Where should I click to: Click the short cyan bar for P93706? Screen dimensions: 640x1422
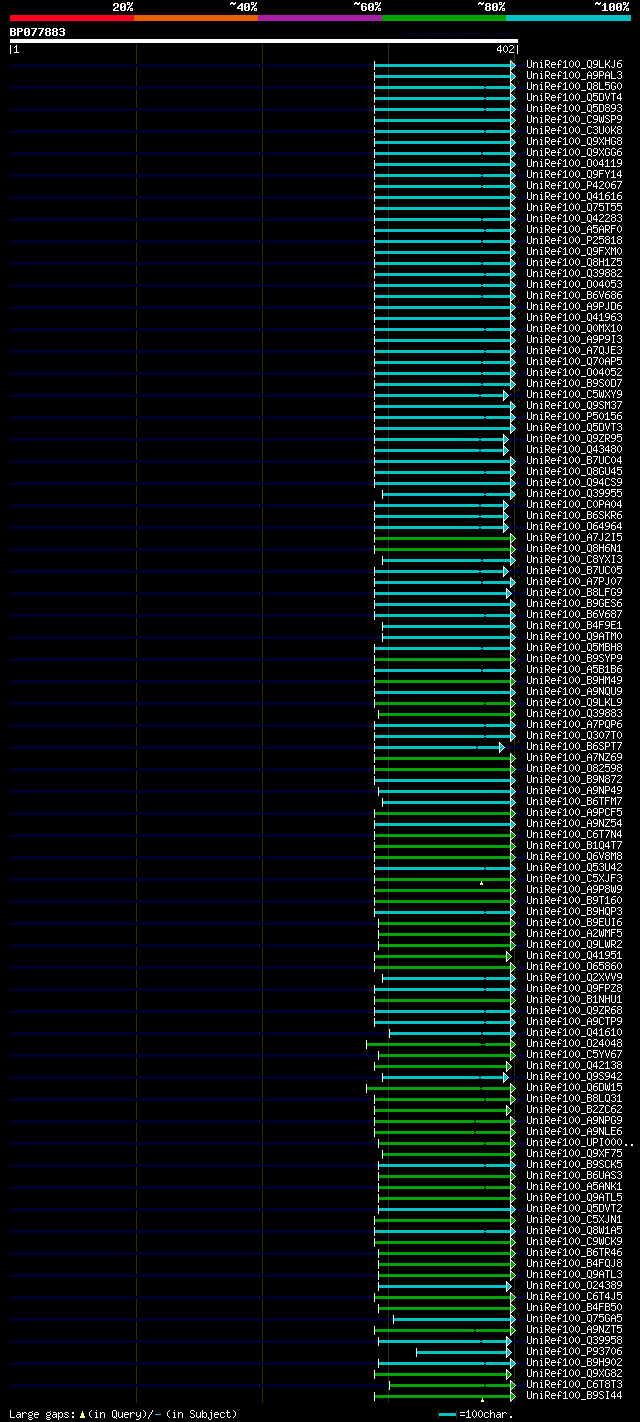464,1352
